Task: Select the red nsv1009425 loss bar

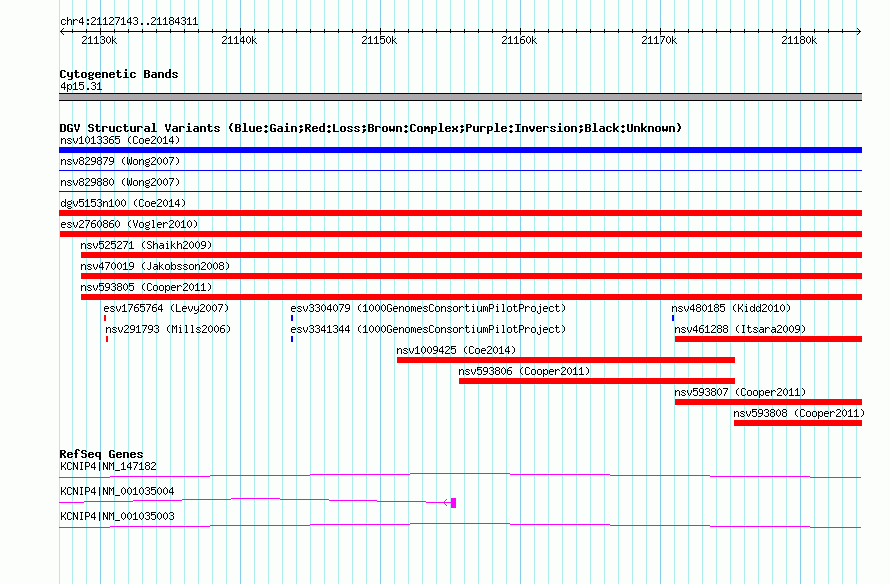Action: (566, 360)
